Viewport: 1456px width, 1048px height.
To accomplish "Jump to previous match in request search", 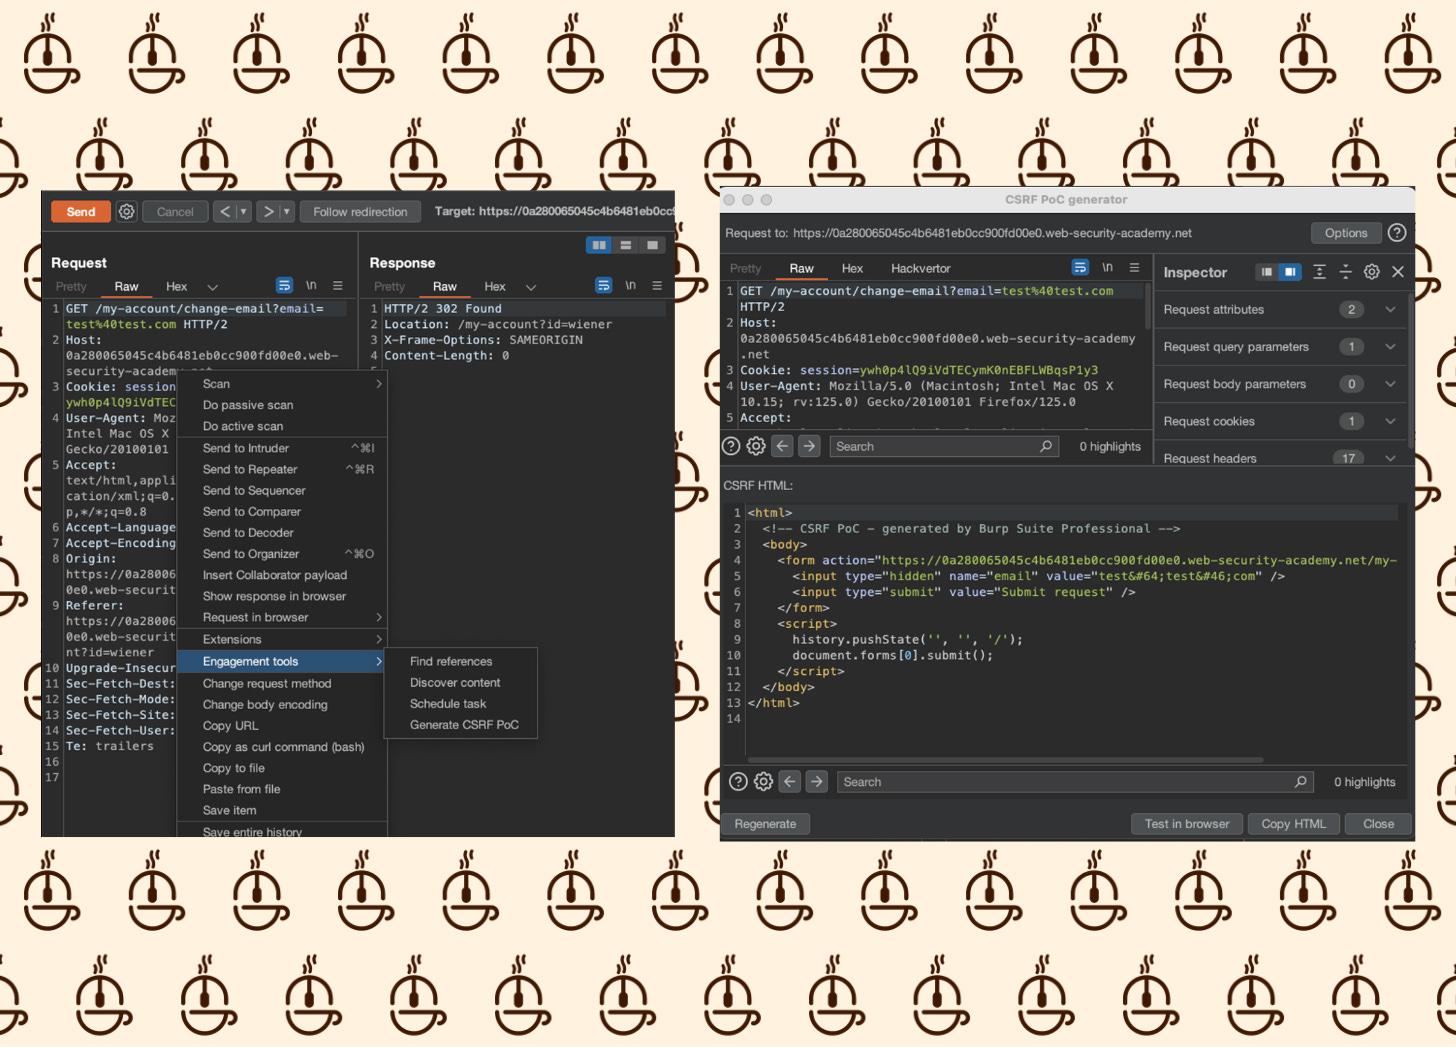I will pos(783,446).
